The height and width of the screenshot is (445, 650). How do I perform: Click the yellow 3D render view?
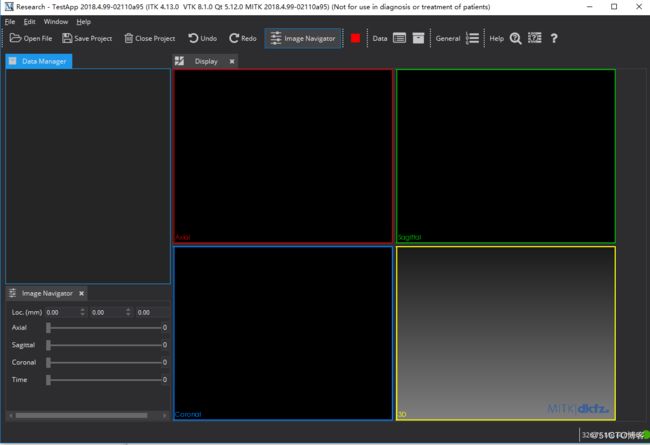tap(506, 333)
